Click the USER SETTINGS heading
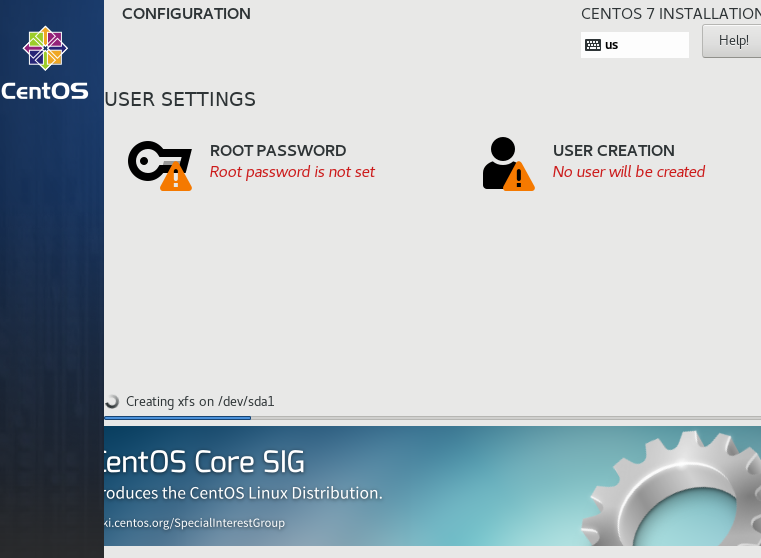 click(x=180, y=99)
